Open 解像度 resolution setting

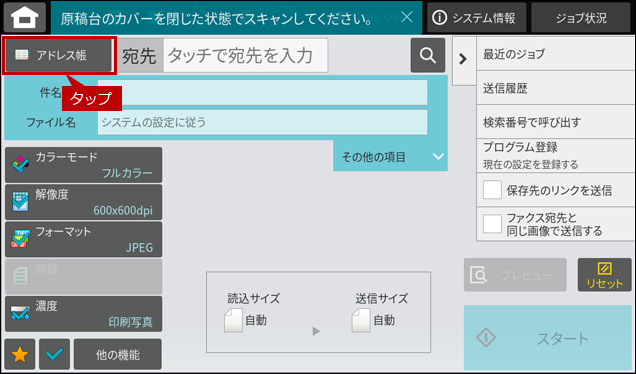(x=84, y=202)
